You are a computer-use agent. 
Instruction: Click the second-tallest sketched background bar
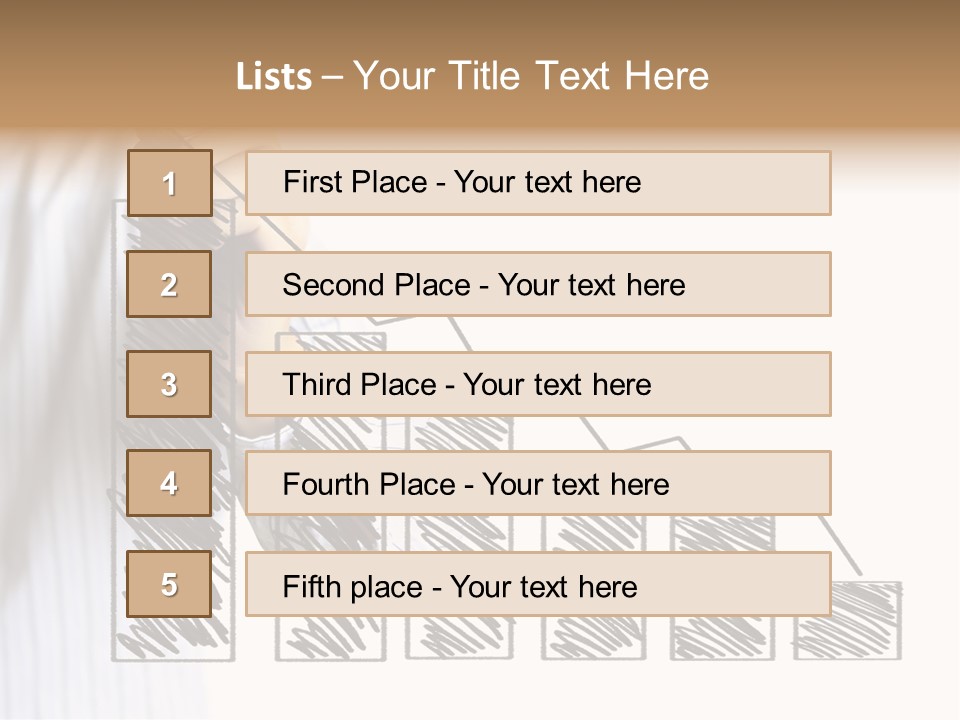(x=330, y=635)
